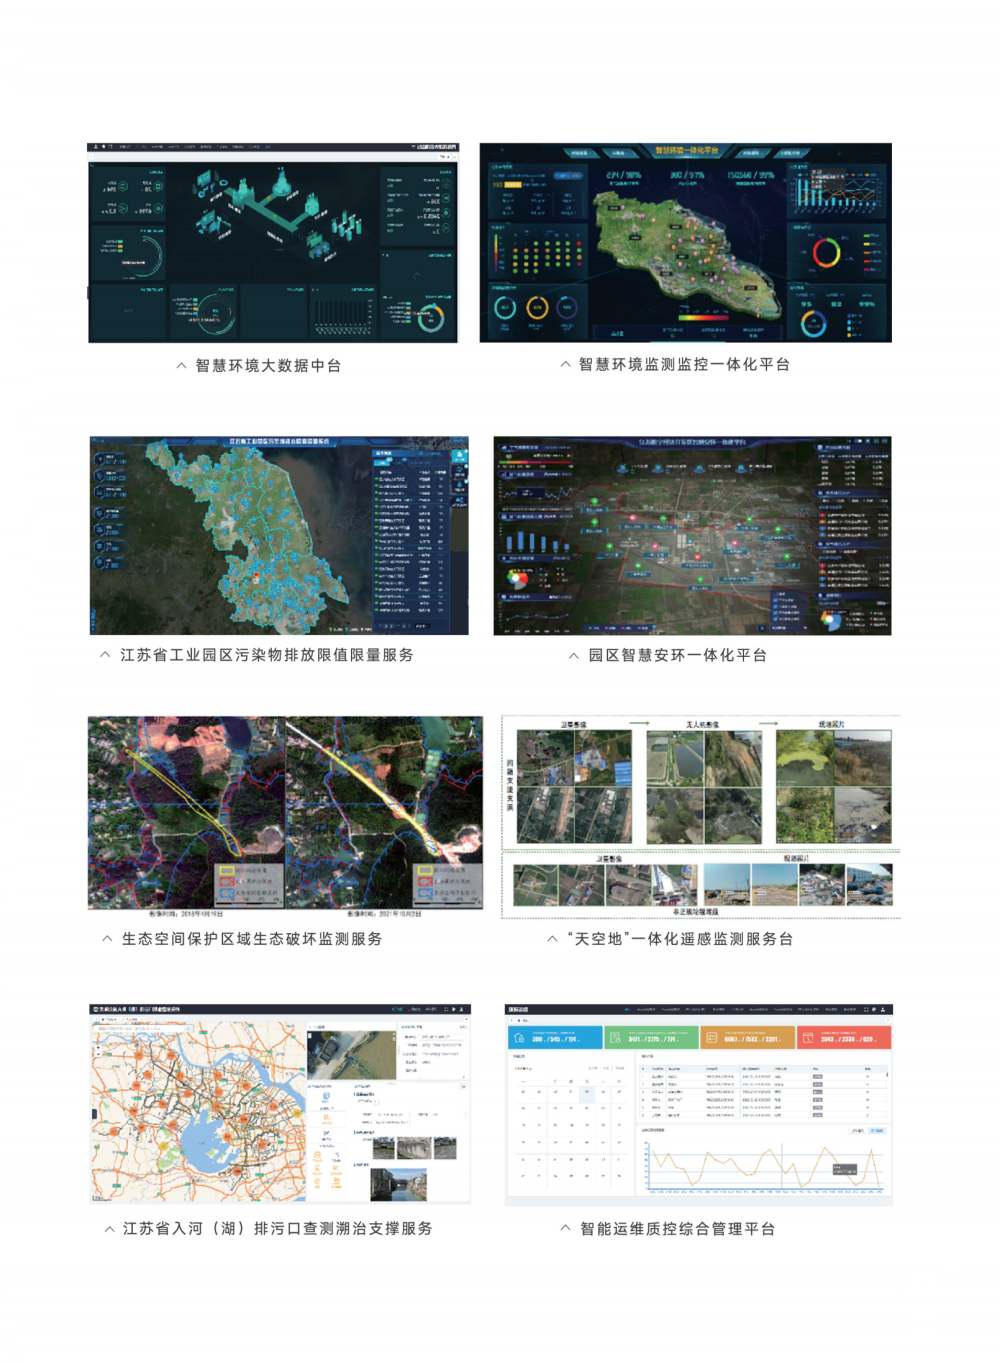Open the left satellite image dated 2018
This screenshot has width=1000, height=1364.
point(186,812)
